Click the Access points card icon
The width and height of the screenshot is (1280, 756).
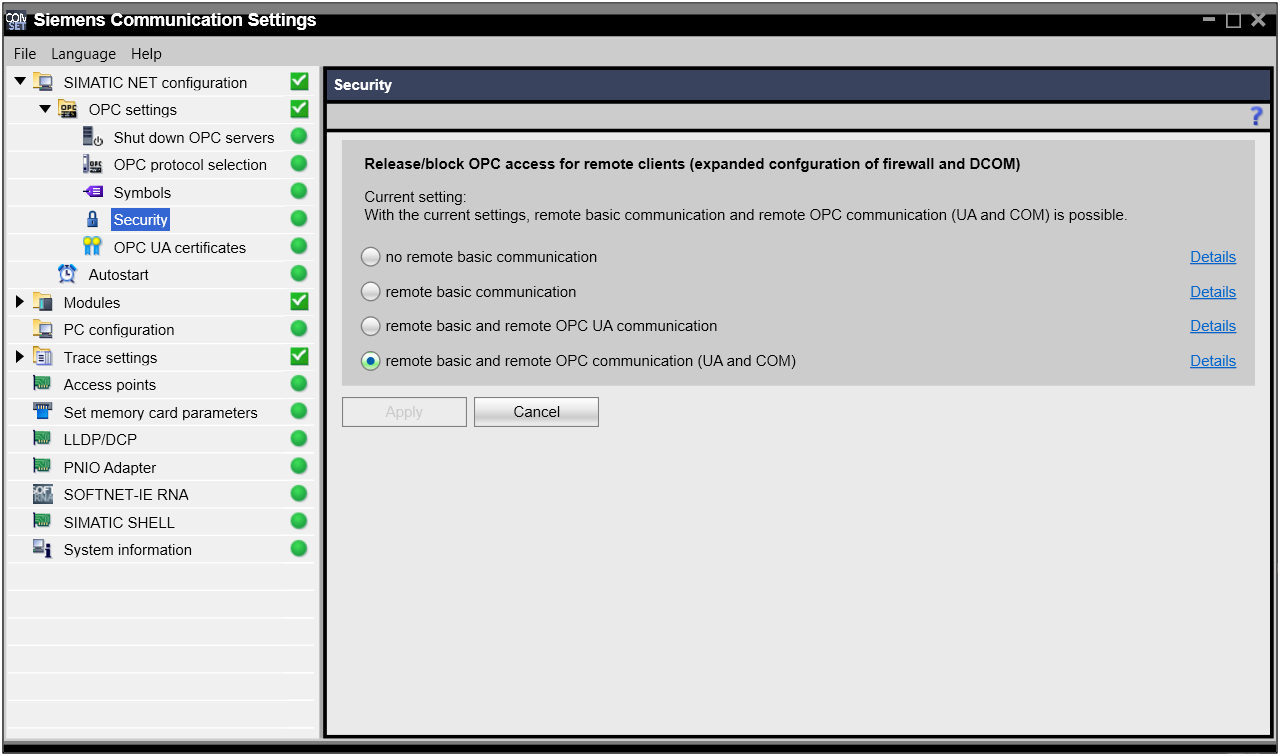[43, 384]
